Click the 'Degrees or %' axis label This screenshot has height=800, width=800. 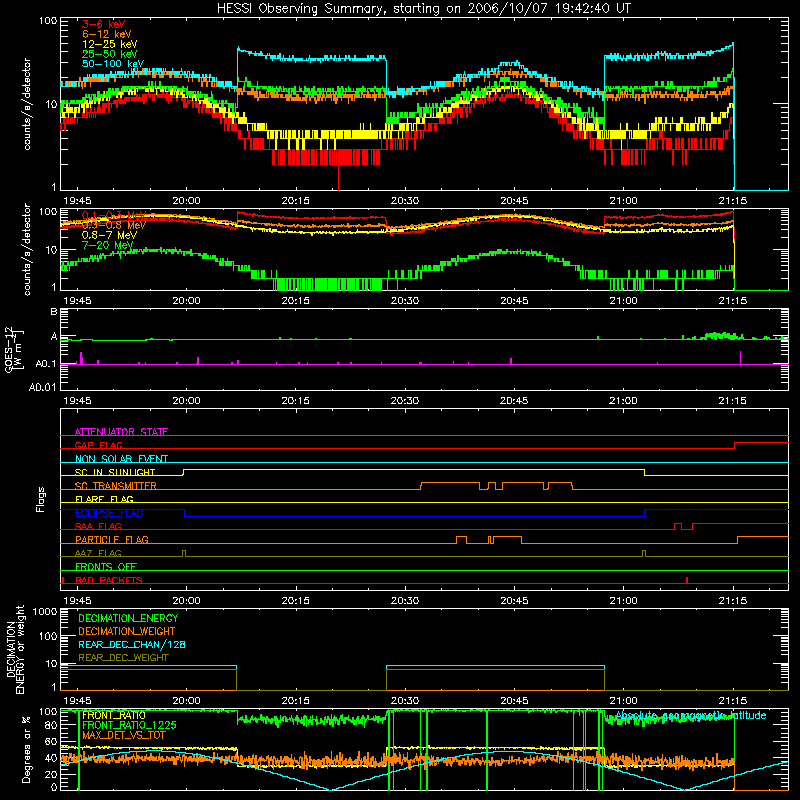26,749
